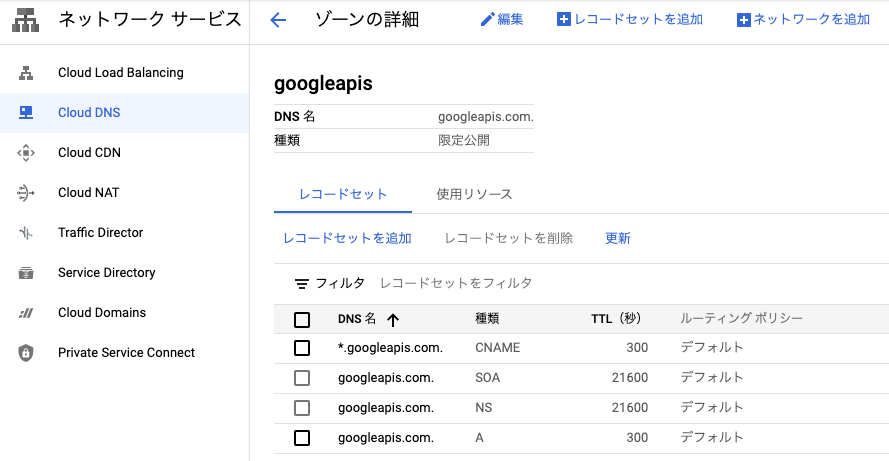Click the googleapis.com. DNS 名 value

tap(486, 117)
